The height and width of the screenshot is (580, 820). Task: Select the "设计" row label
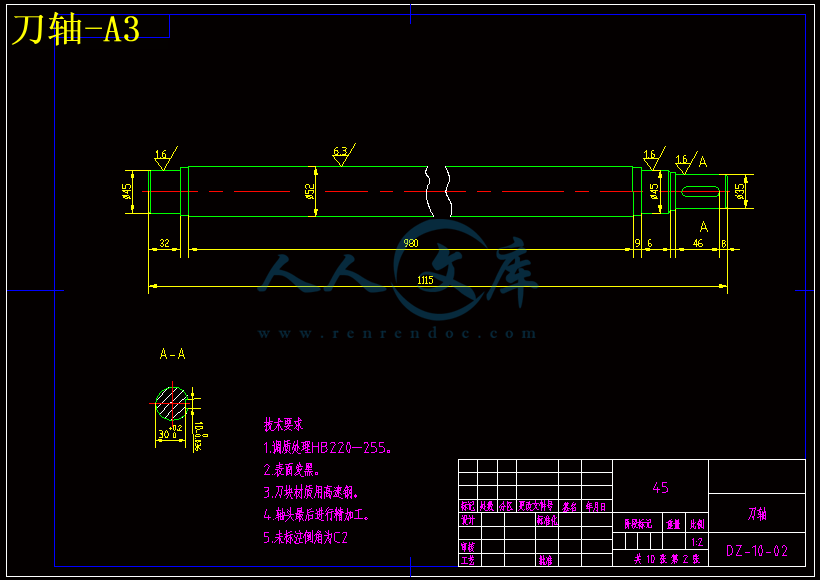click(468, 520)
